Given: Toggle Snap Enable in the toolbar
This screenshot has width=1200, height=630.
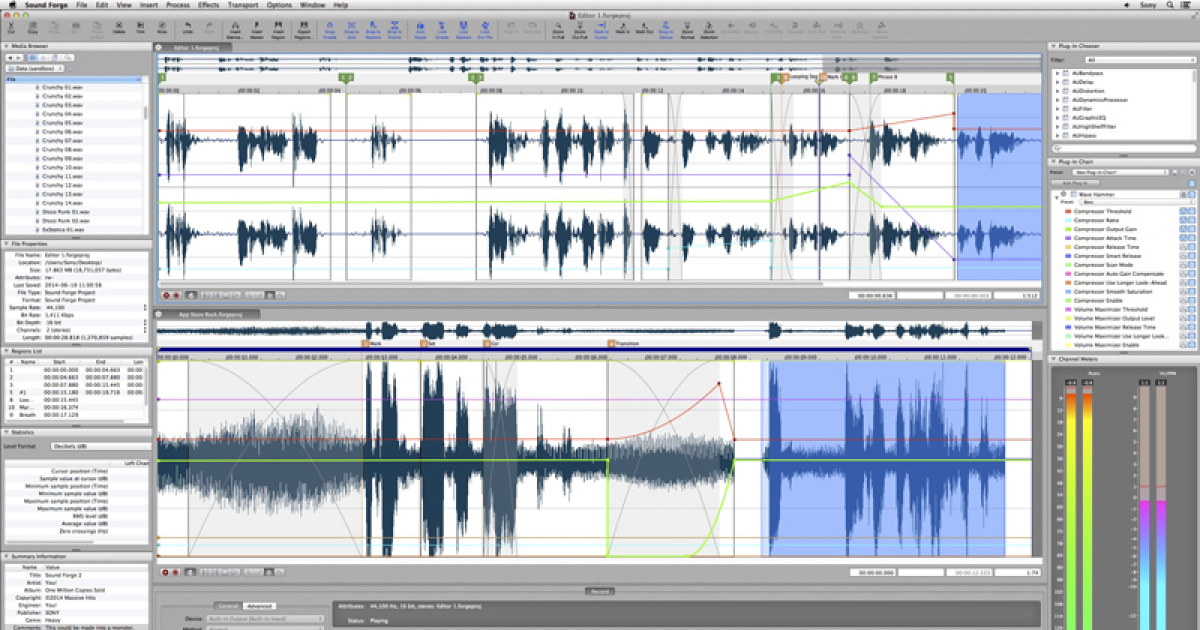Looking at the screenshot, I should [330, 29].
